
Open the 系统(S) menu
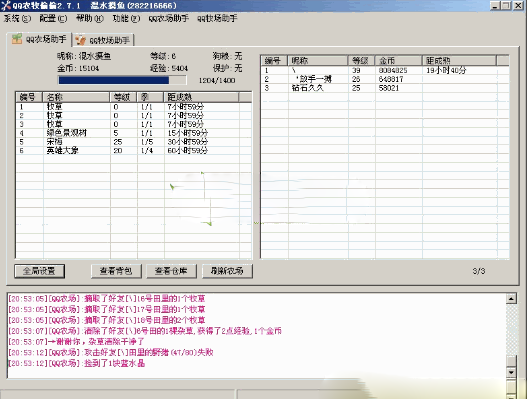point(17,18)
